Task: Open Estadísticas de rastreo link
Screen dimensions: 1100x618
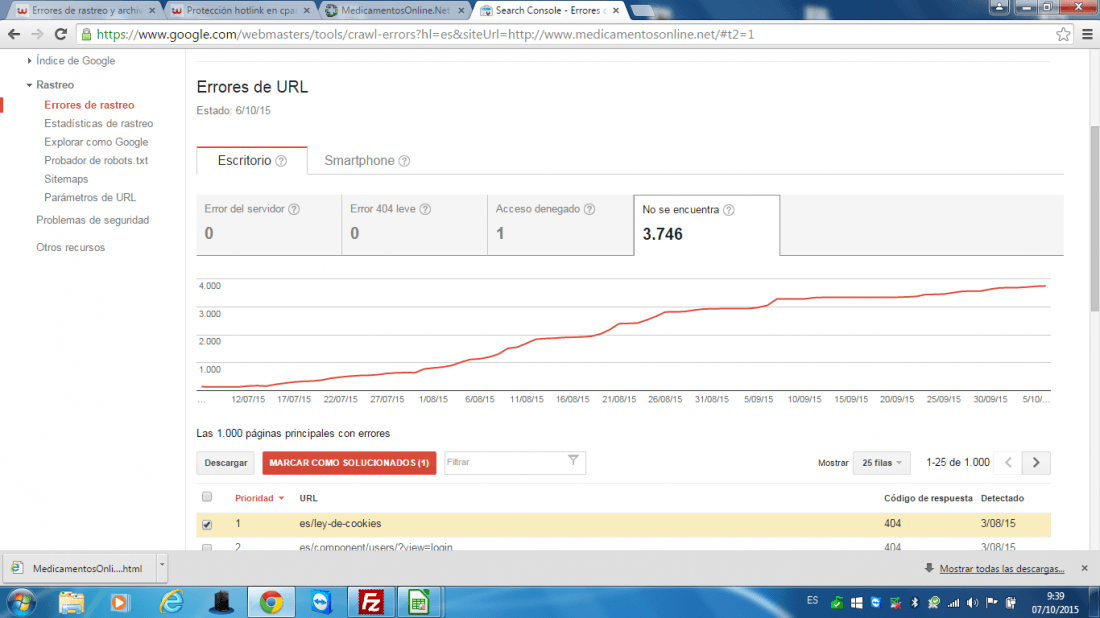Action: (x=98, y=123)
